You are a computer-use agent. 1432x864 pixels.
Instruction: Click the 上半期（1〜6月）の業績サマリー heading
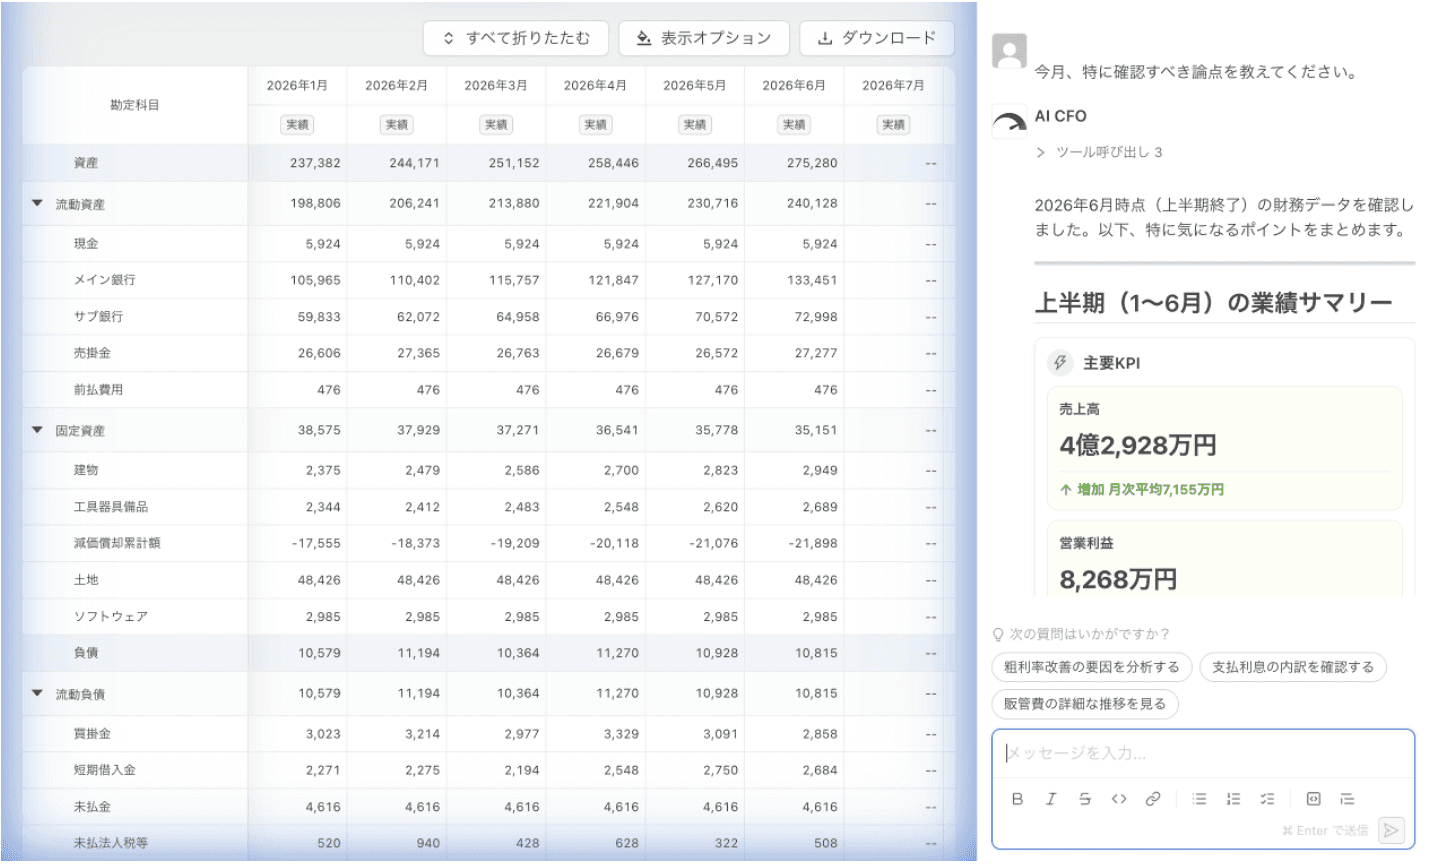[x=1213, y=303]
